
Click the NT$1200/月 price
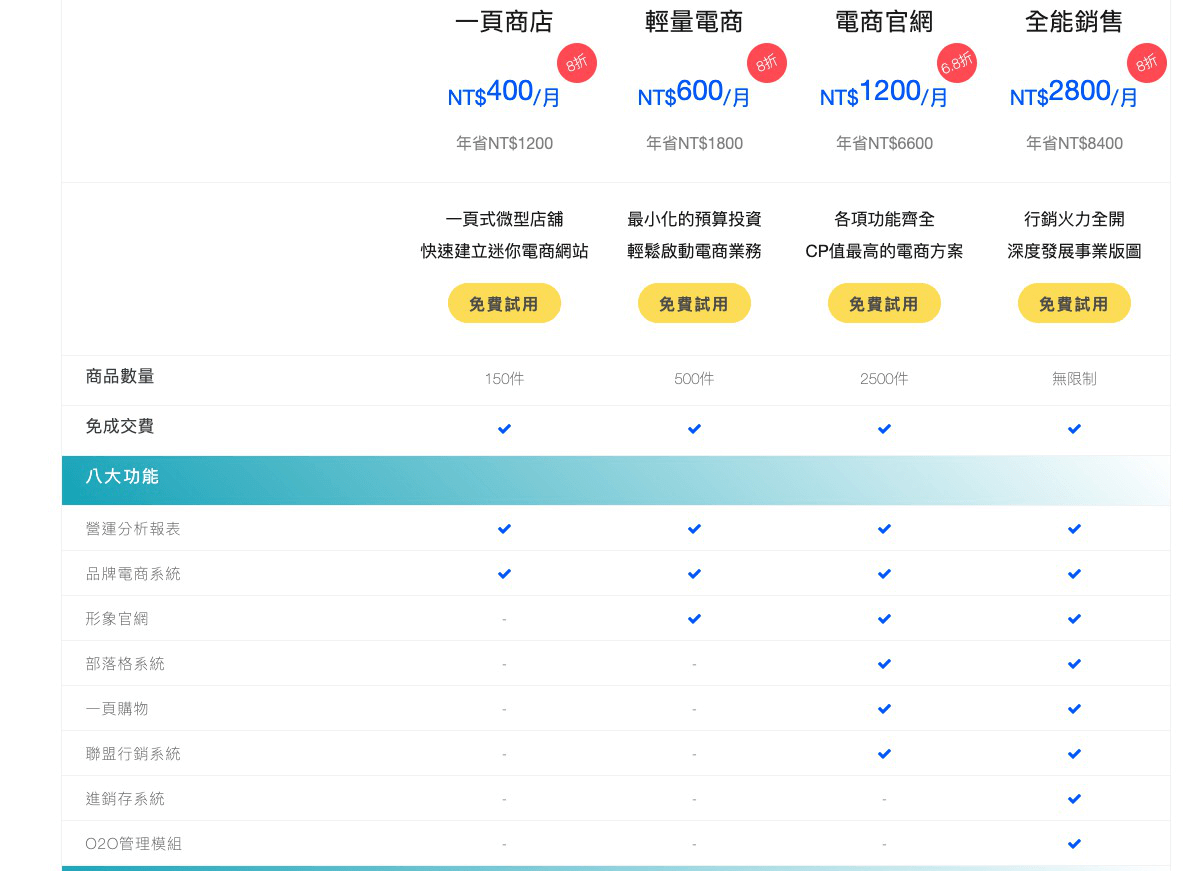[884, 93]
